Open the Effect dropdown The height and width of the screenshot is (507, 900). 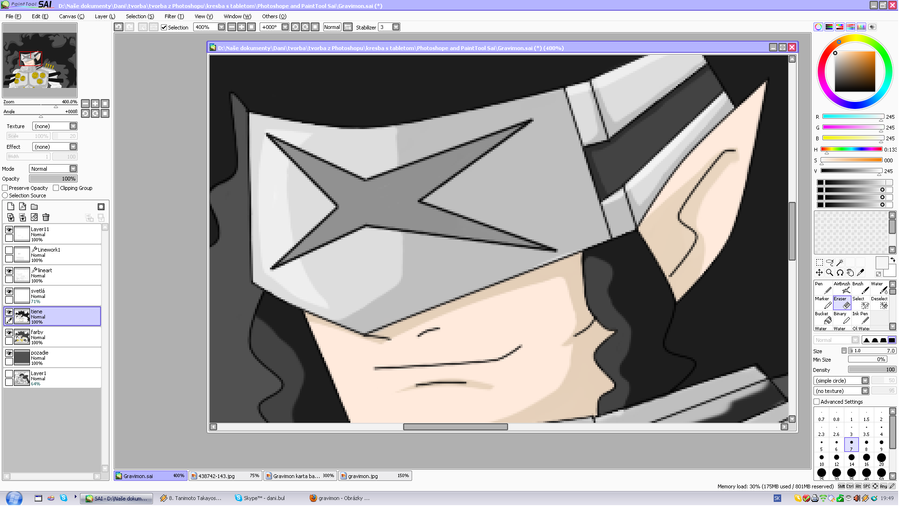coord(55,147)
